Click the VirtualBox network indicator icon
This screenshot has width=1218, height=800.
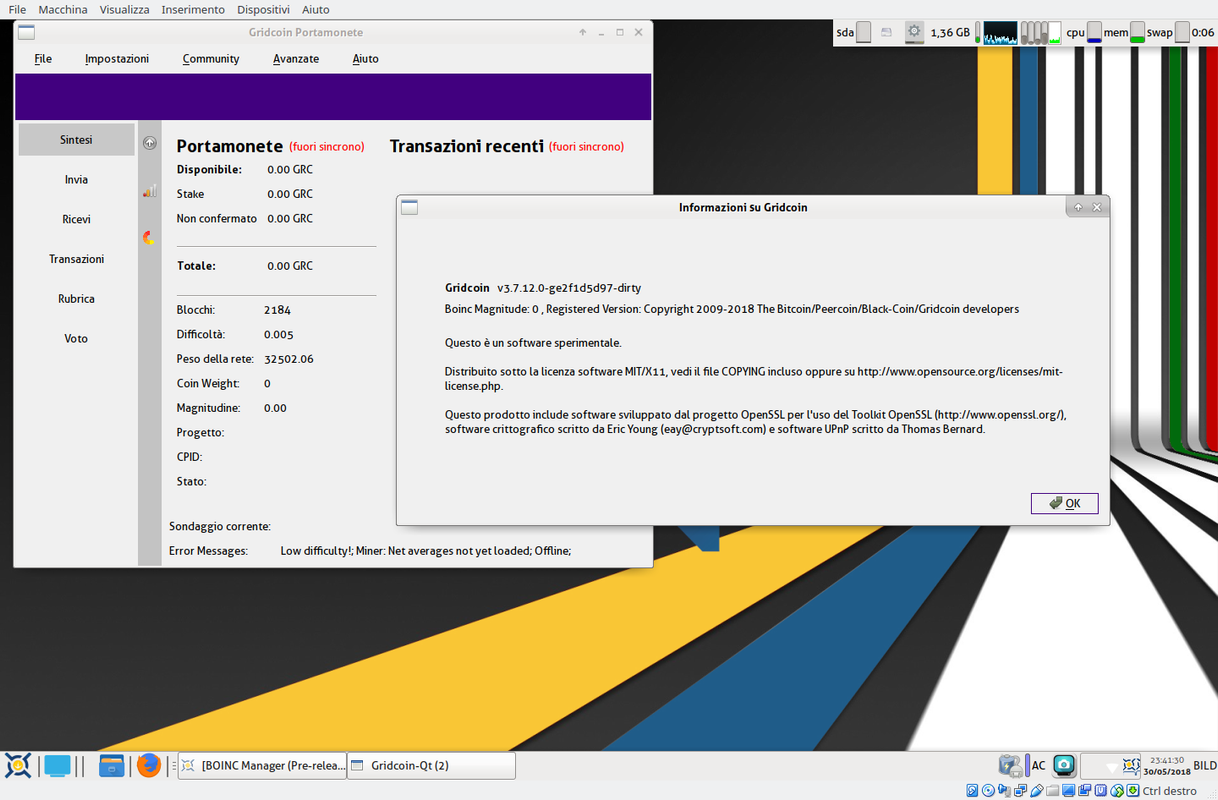pos(1020,790)
